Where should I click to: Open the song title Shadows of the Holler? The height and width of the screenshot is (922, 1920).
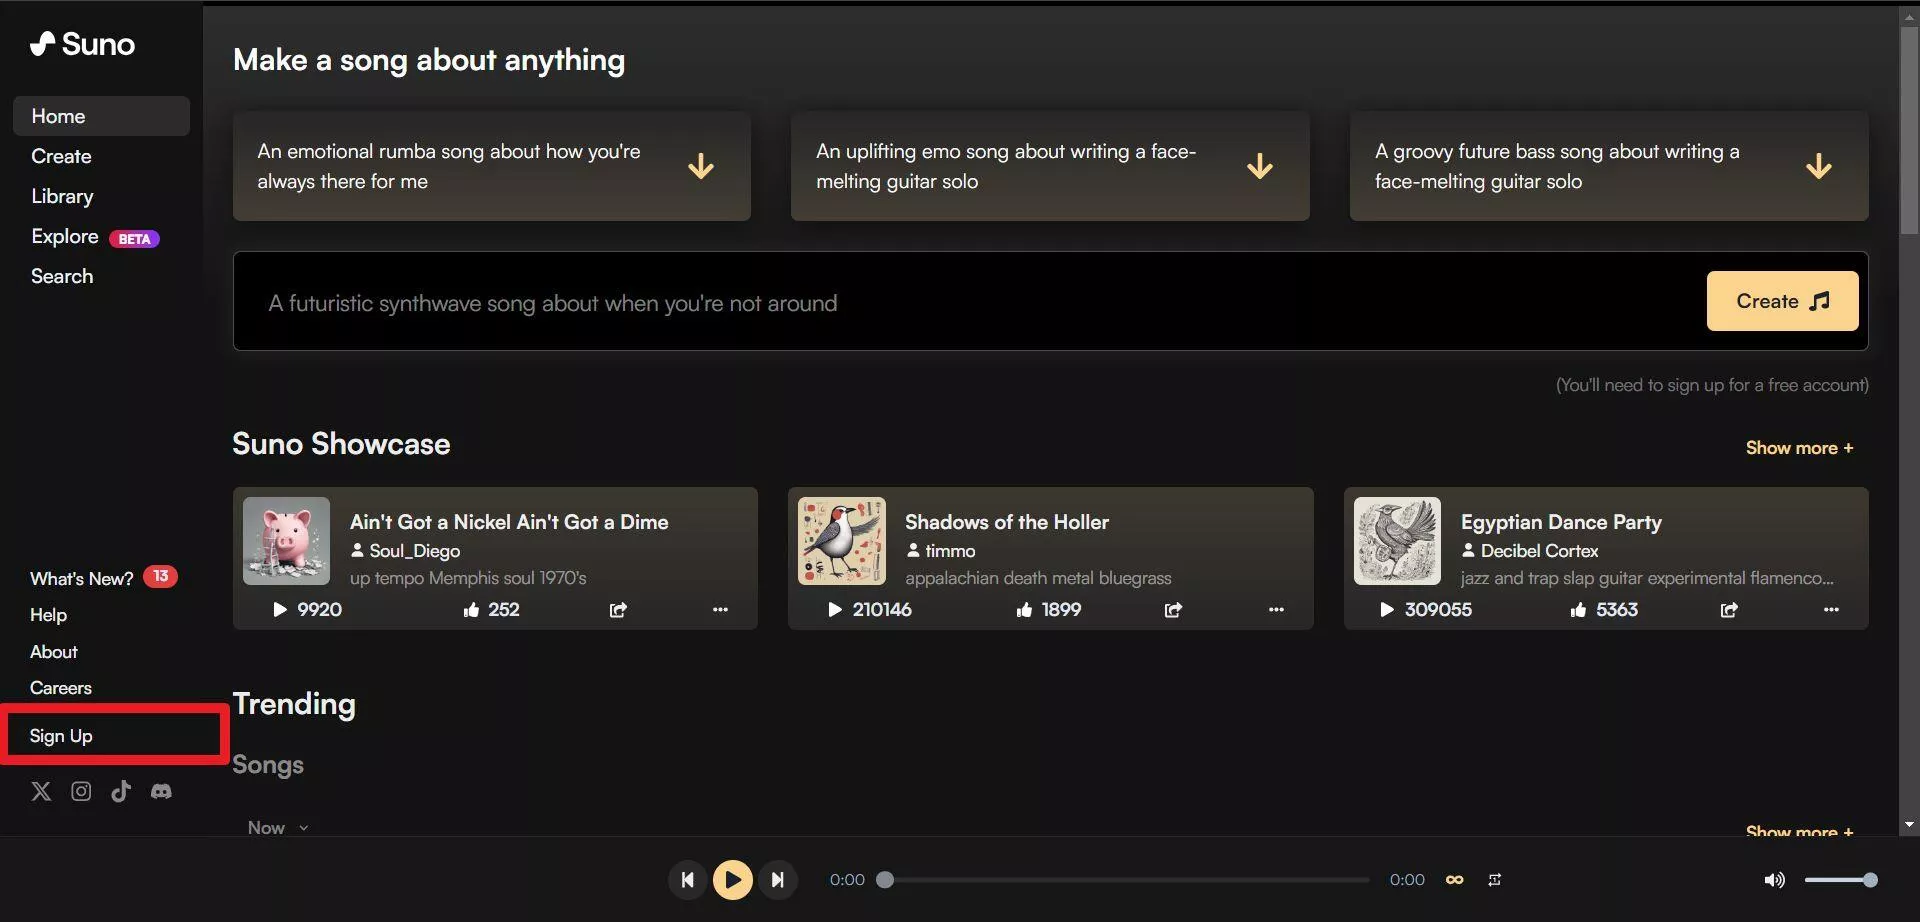[1007, 522]
